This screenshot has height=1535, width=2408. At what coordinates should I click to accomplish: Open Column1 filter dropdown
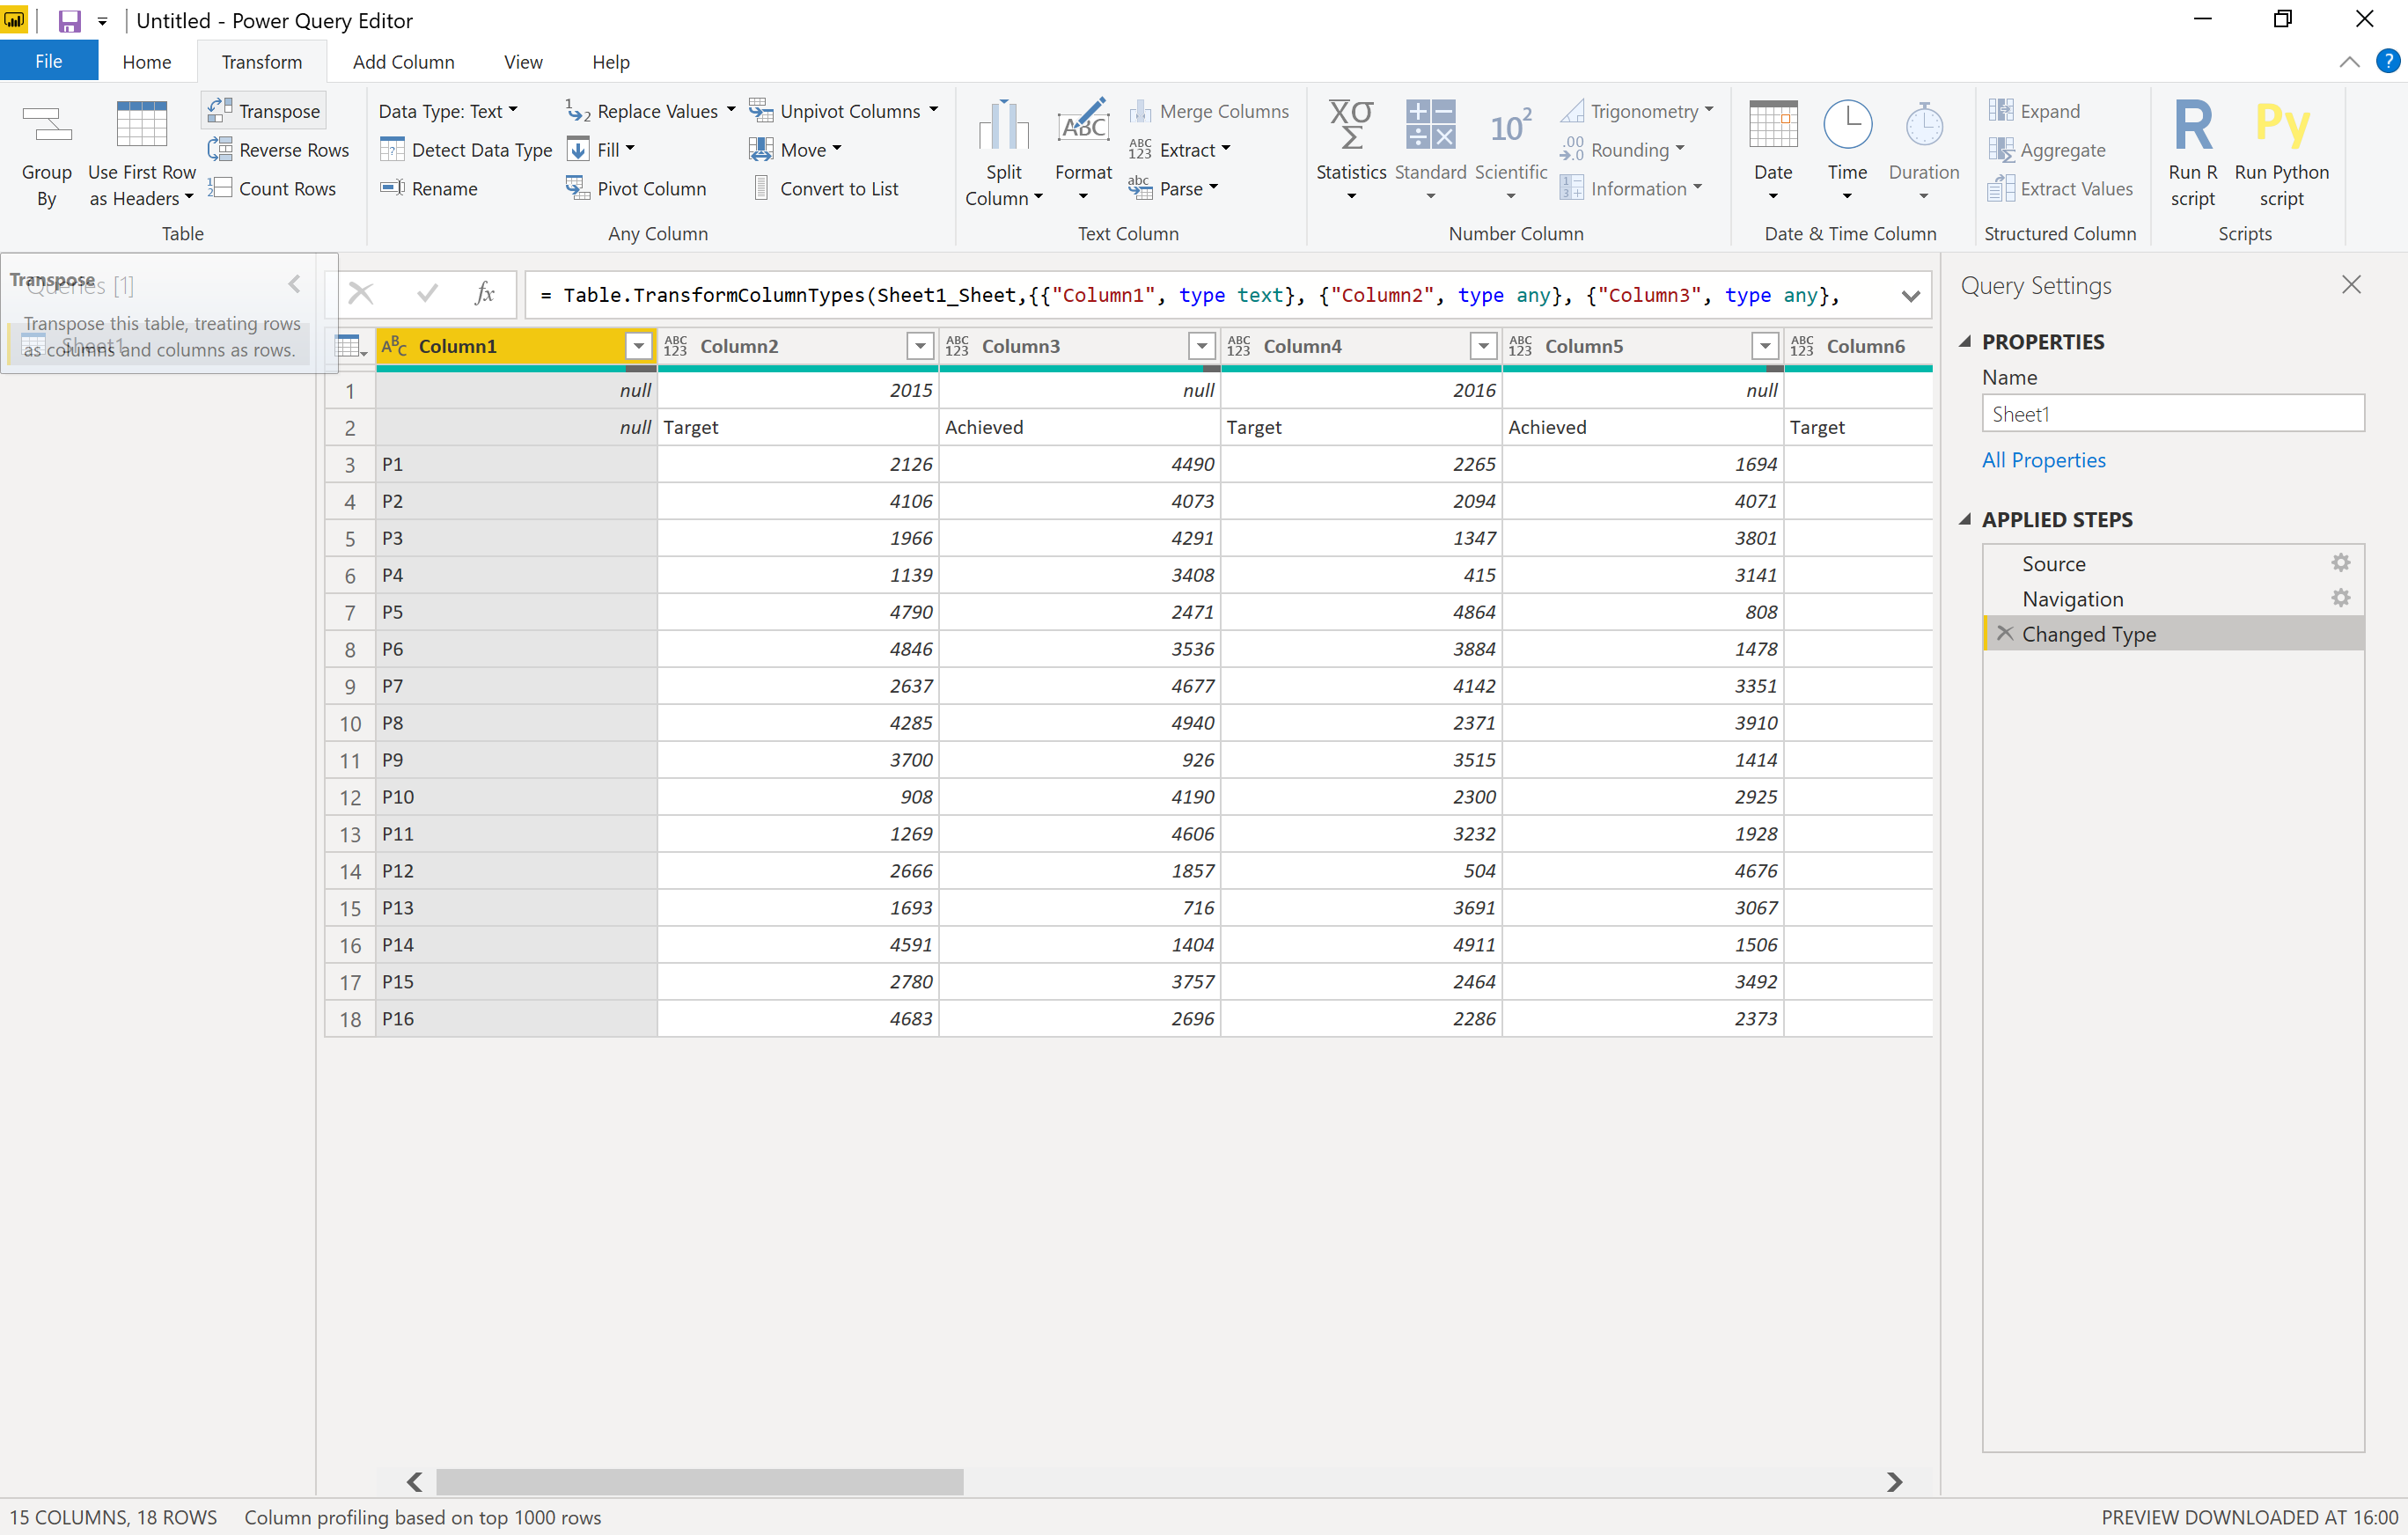(x=638, y=346)
